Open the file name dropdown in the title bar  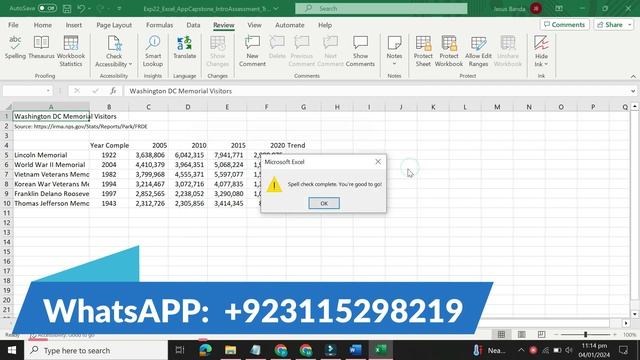tap(276, 9)
